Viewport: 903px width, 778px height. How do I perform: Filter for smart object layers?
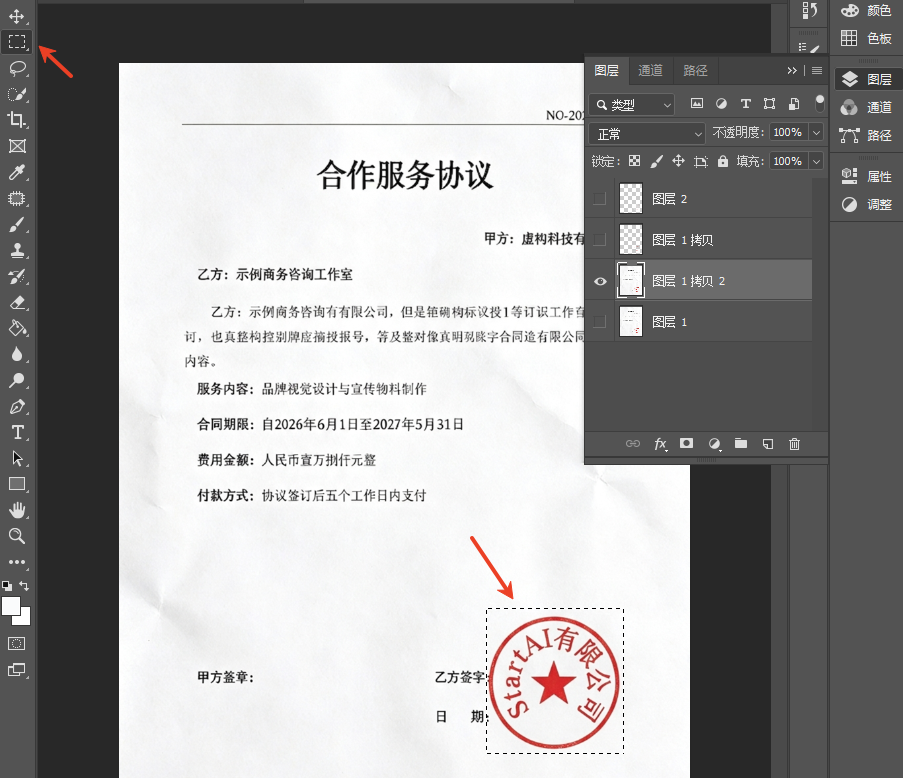point(794,104)
